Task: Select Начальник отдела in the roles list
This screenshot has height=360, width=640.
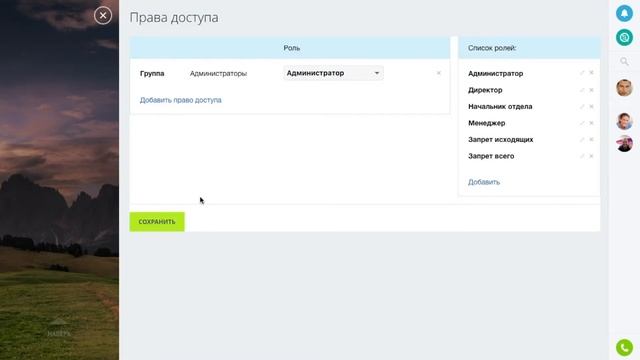Action: tap(500, 107)
